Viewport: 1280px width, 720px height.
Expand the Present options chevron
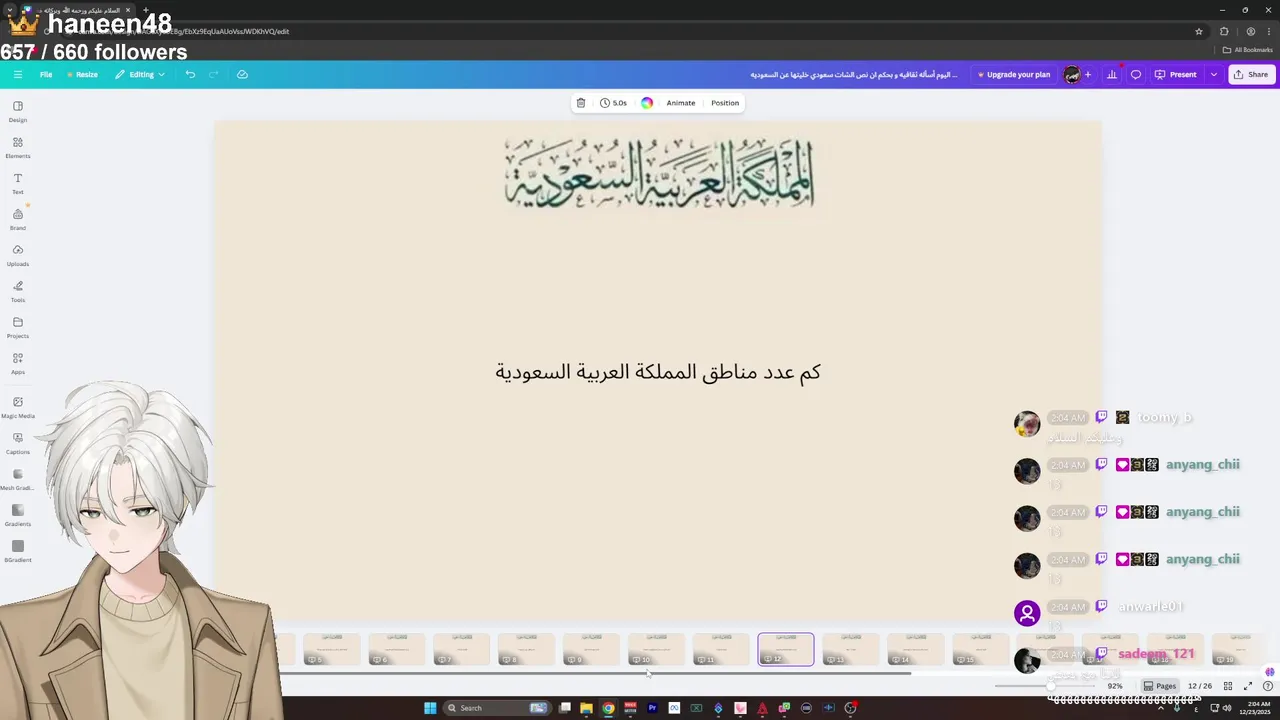[x=1214, y=75]
